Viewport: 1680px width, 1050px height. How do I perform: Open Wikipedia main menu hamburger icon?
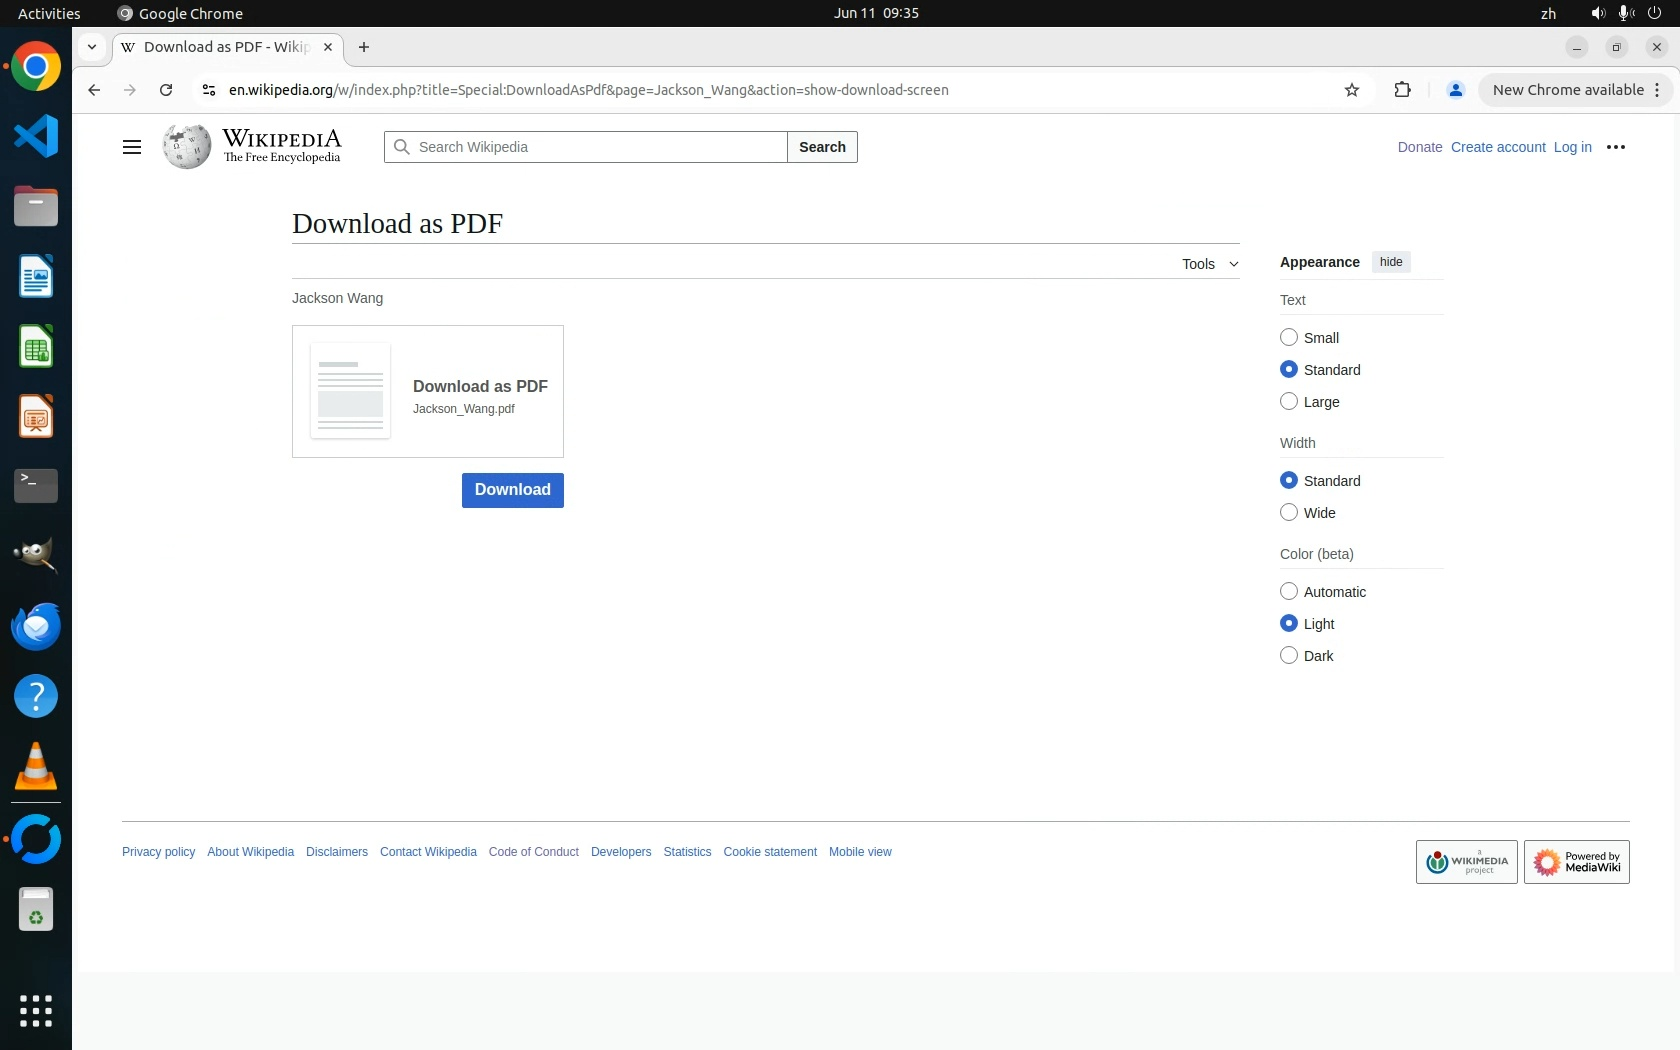131,147
